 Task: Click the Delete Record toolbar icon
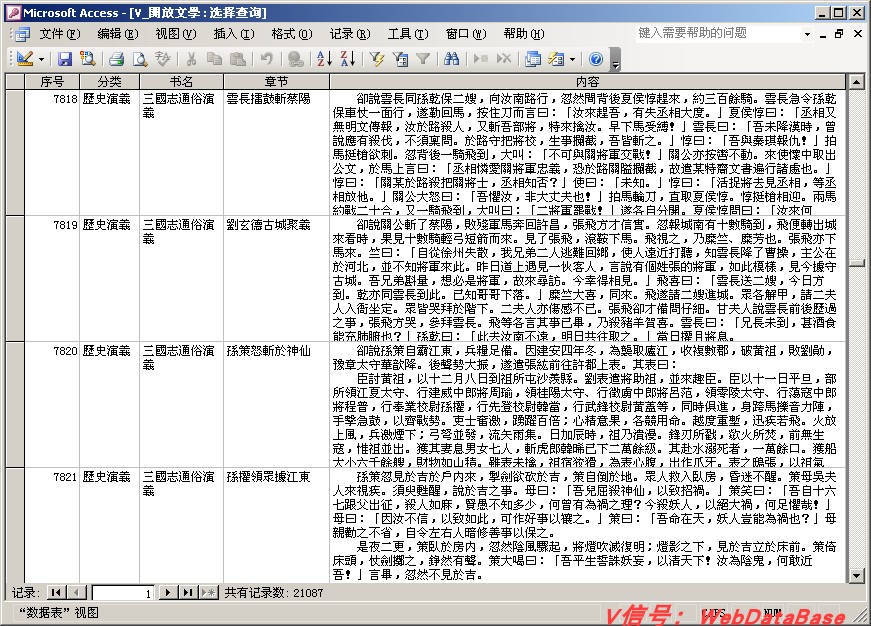[x=503, y=58]
